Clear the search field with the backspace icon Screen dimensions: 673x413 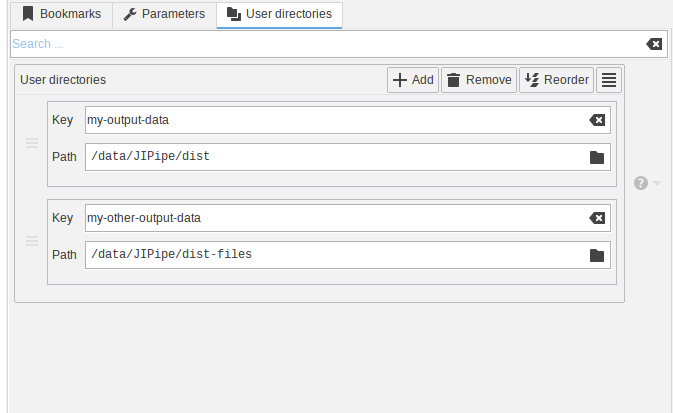tap(653, 44)
